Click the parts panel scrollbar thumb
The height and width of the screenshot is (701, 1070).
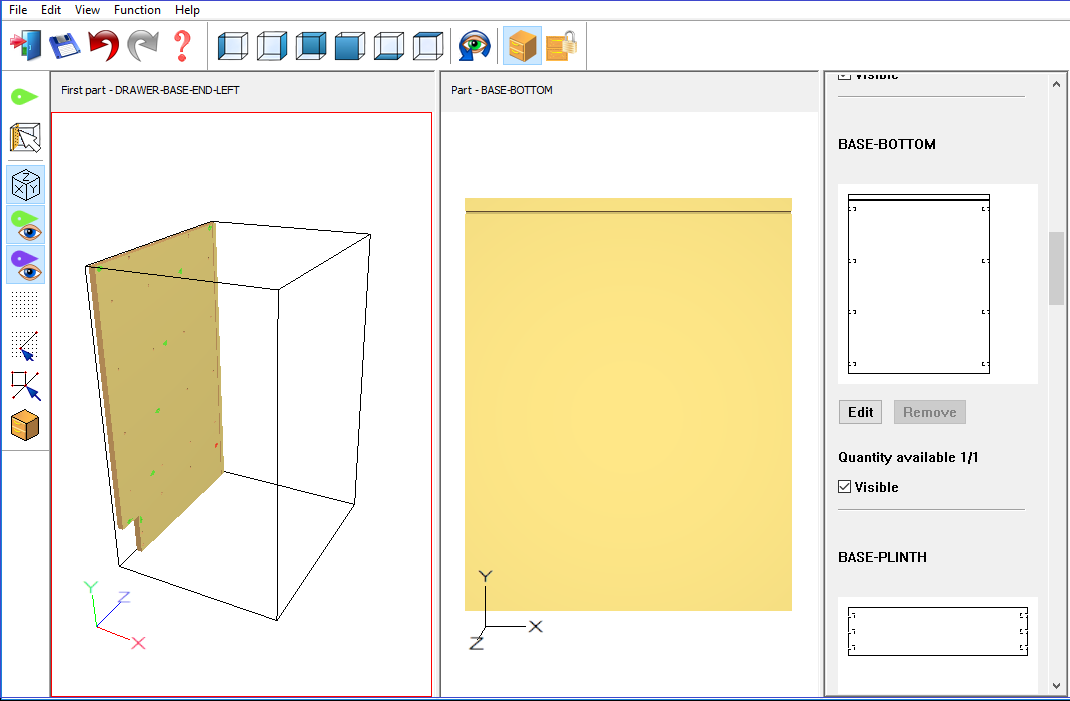(x=1056, y=268)
